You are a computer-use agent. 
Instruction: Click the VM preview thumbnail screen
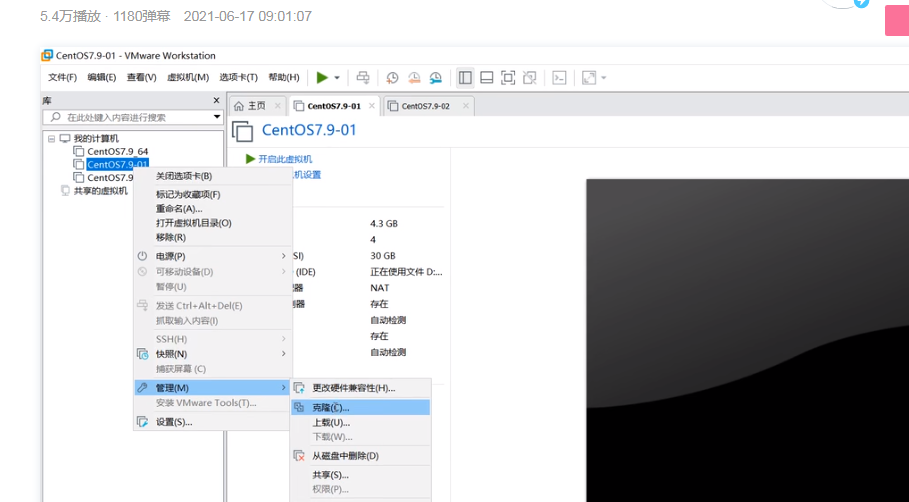pyautogui.click(x=747, y=340)
